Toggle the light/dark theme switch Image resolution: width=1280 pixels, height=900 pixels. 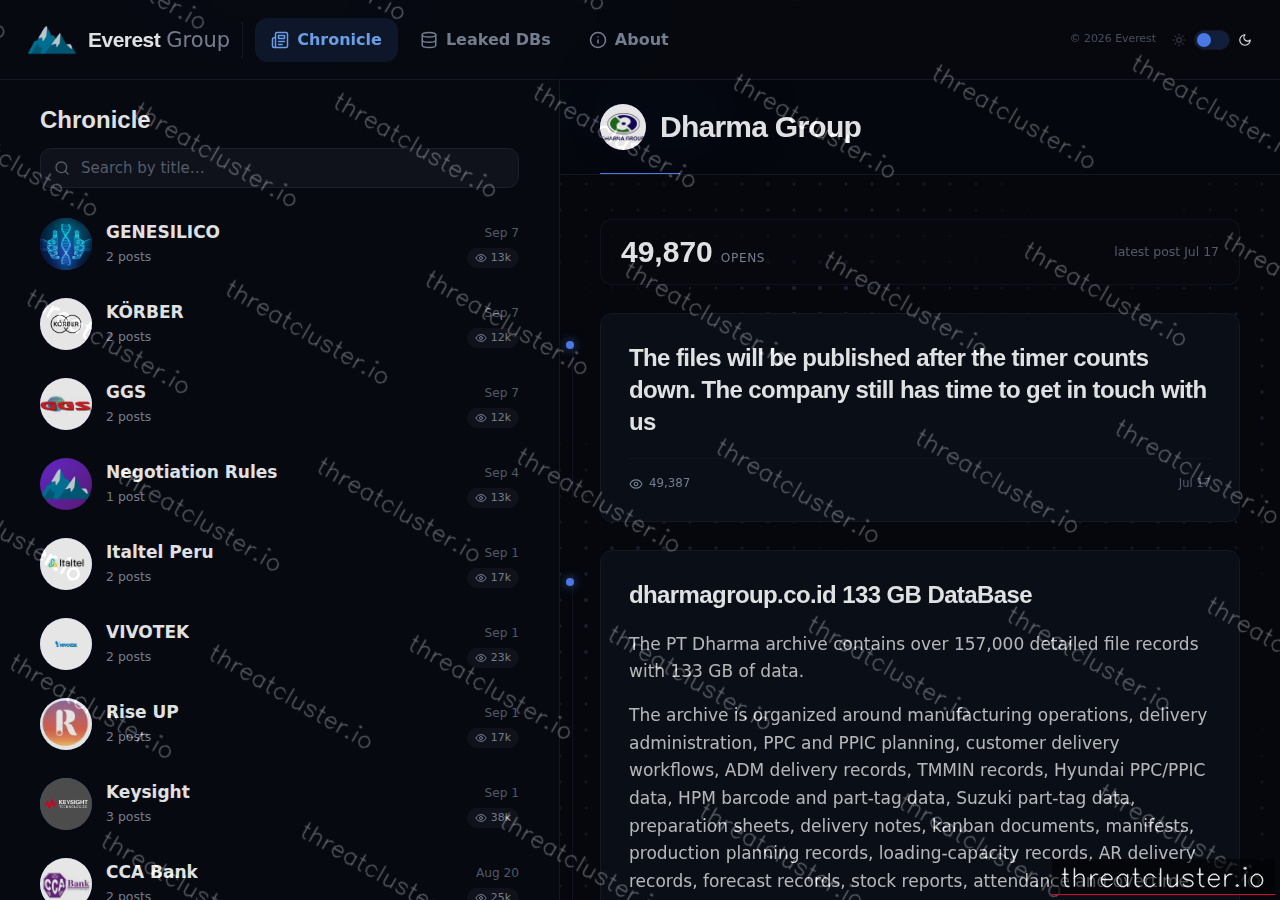click(1211, 40)
